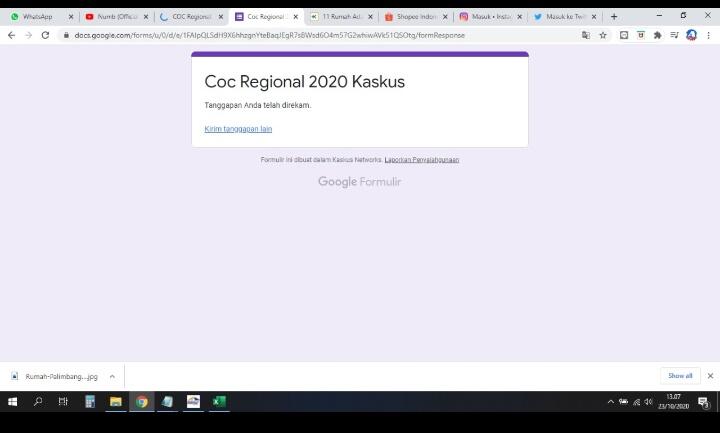Screen dimensions: 720x433
Task: Go back using the browser back arrow
Action: tap(11, 35)
